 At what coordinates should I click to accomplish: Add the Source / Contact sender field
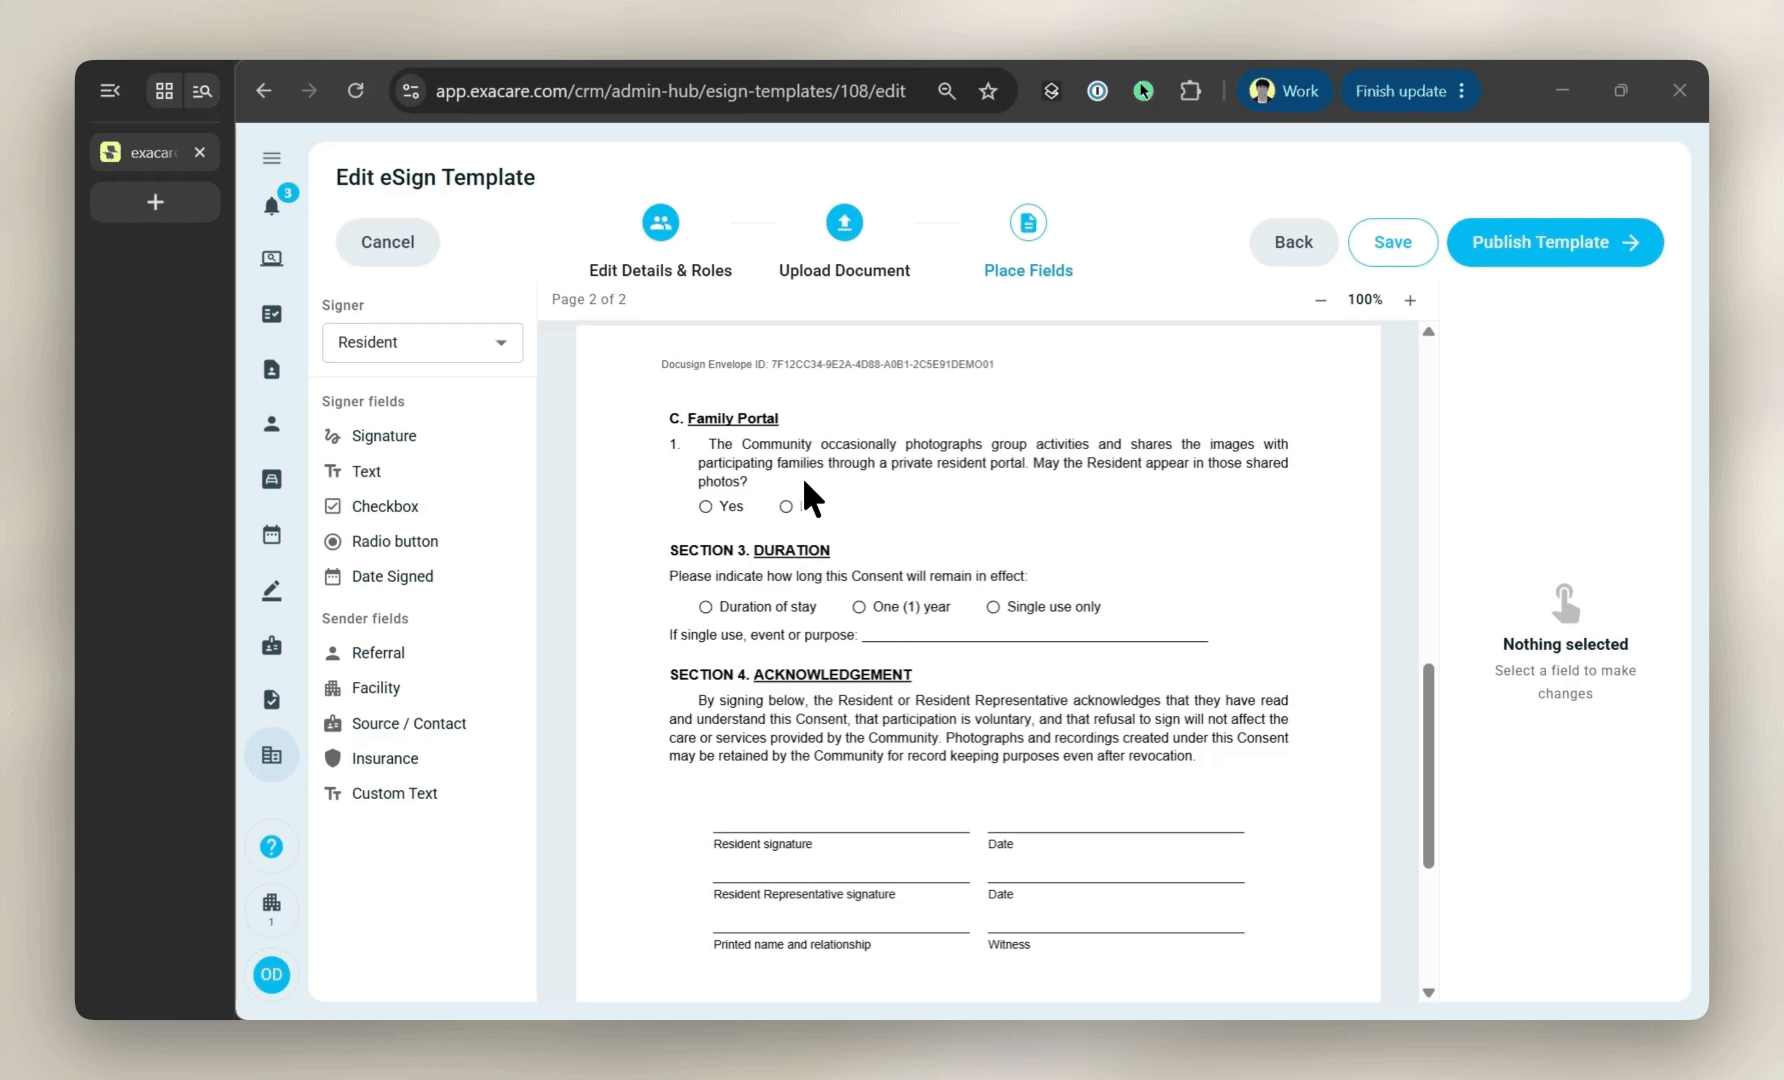395,723
